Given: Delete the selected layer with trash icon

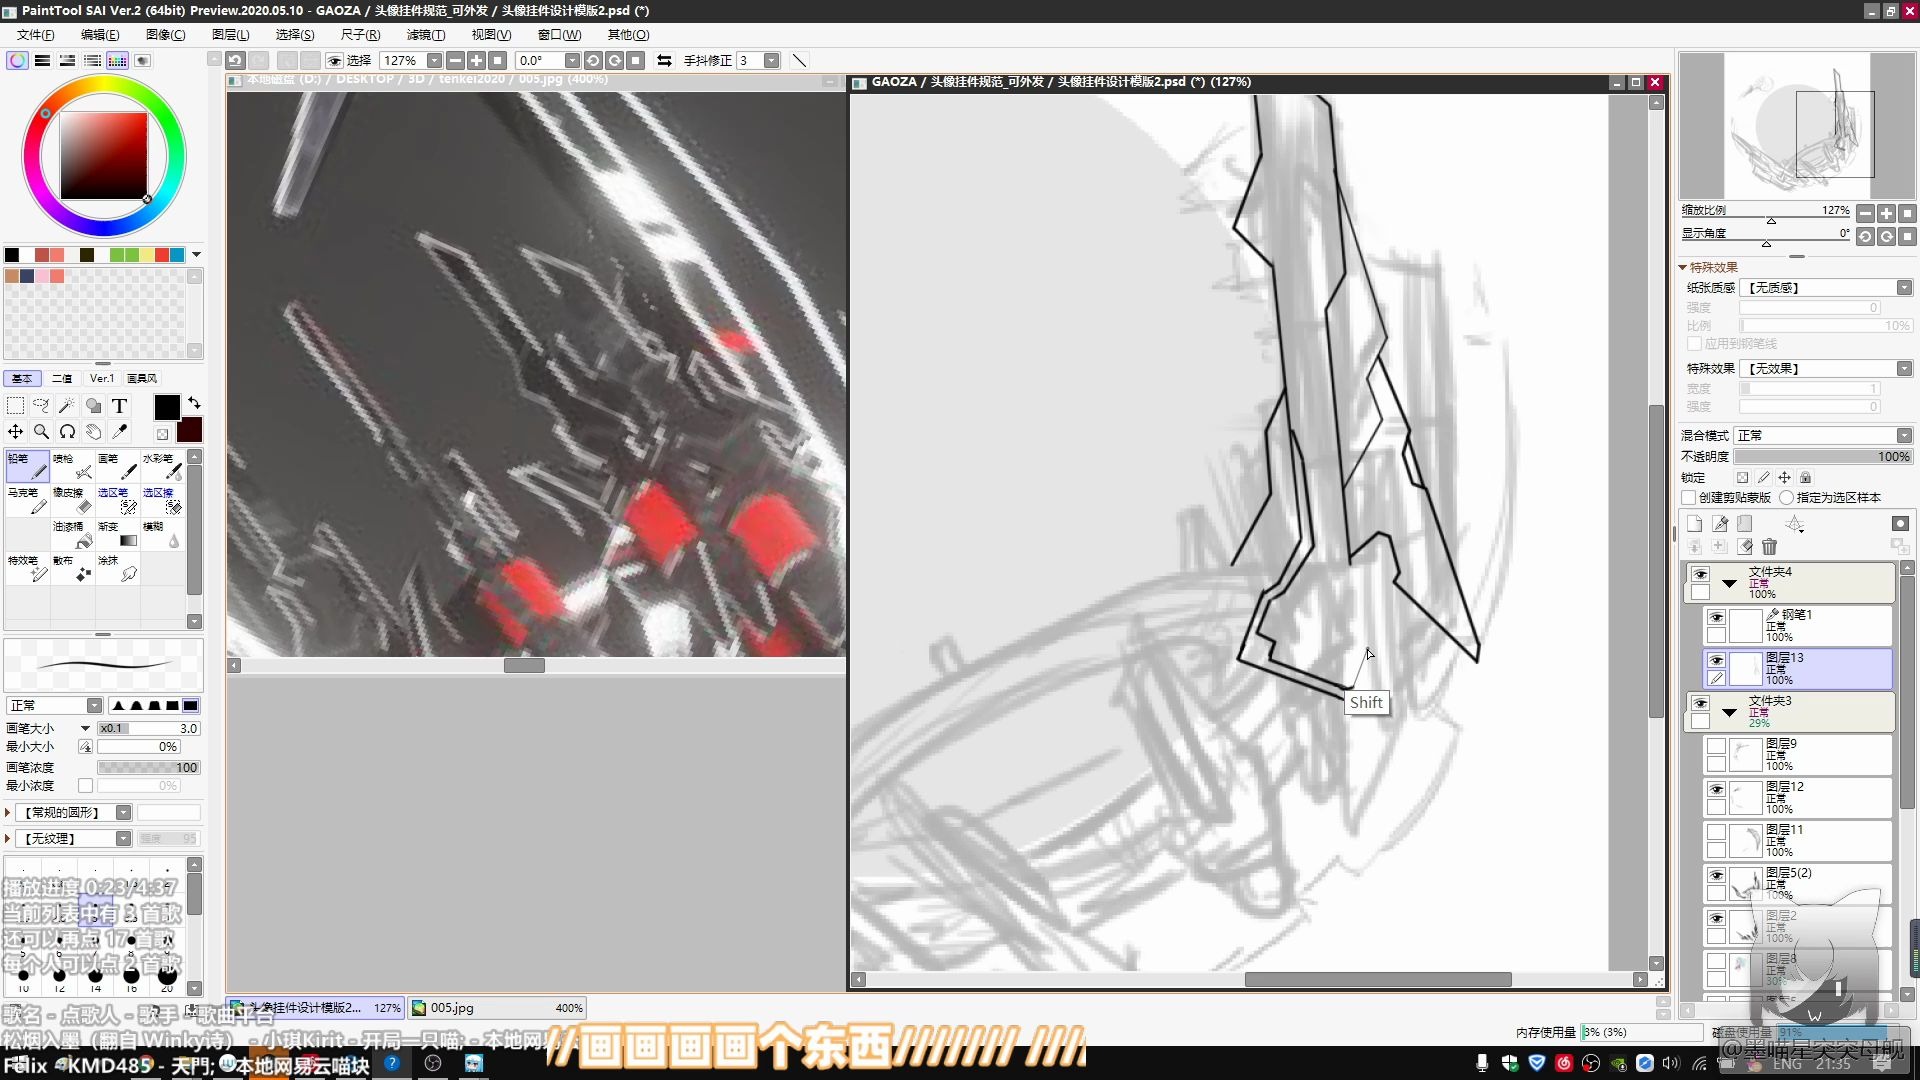Looking at the screenshot, I should 1770,546.
